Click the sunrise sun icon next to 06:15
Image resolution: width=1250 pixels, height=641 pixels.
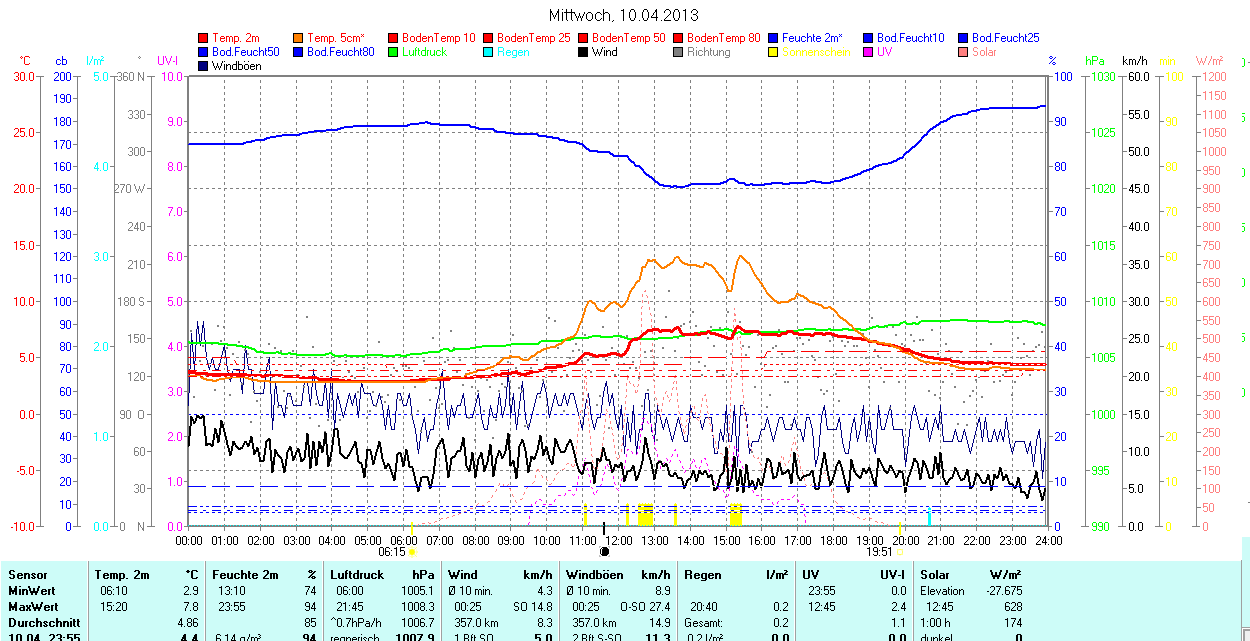(x=413, y=551)
